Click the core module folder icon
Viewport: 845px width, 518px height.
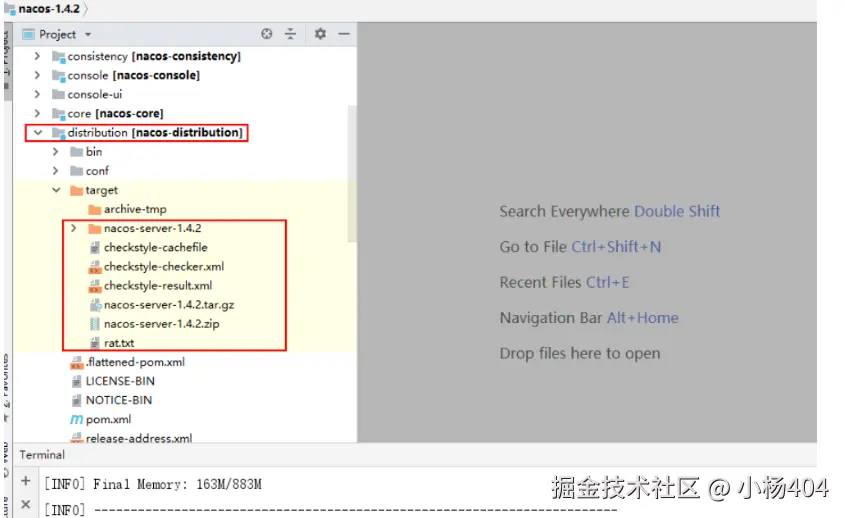58,114
